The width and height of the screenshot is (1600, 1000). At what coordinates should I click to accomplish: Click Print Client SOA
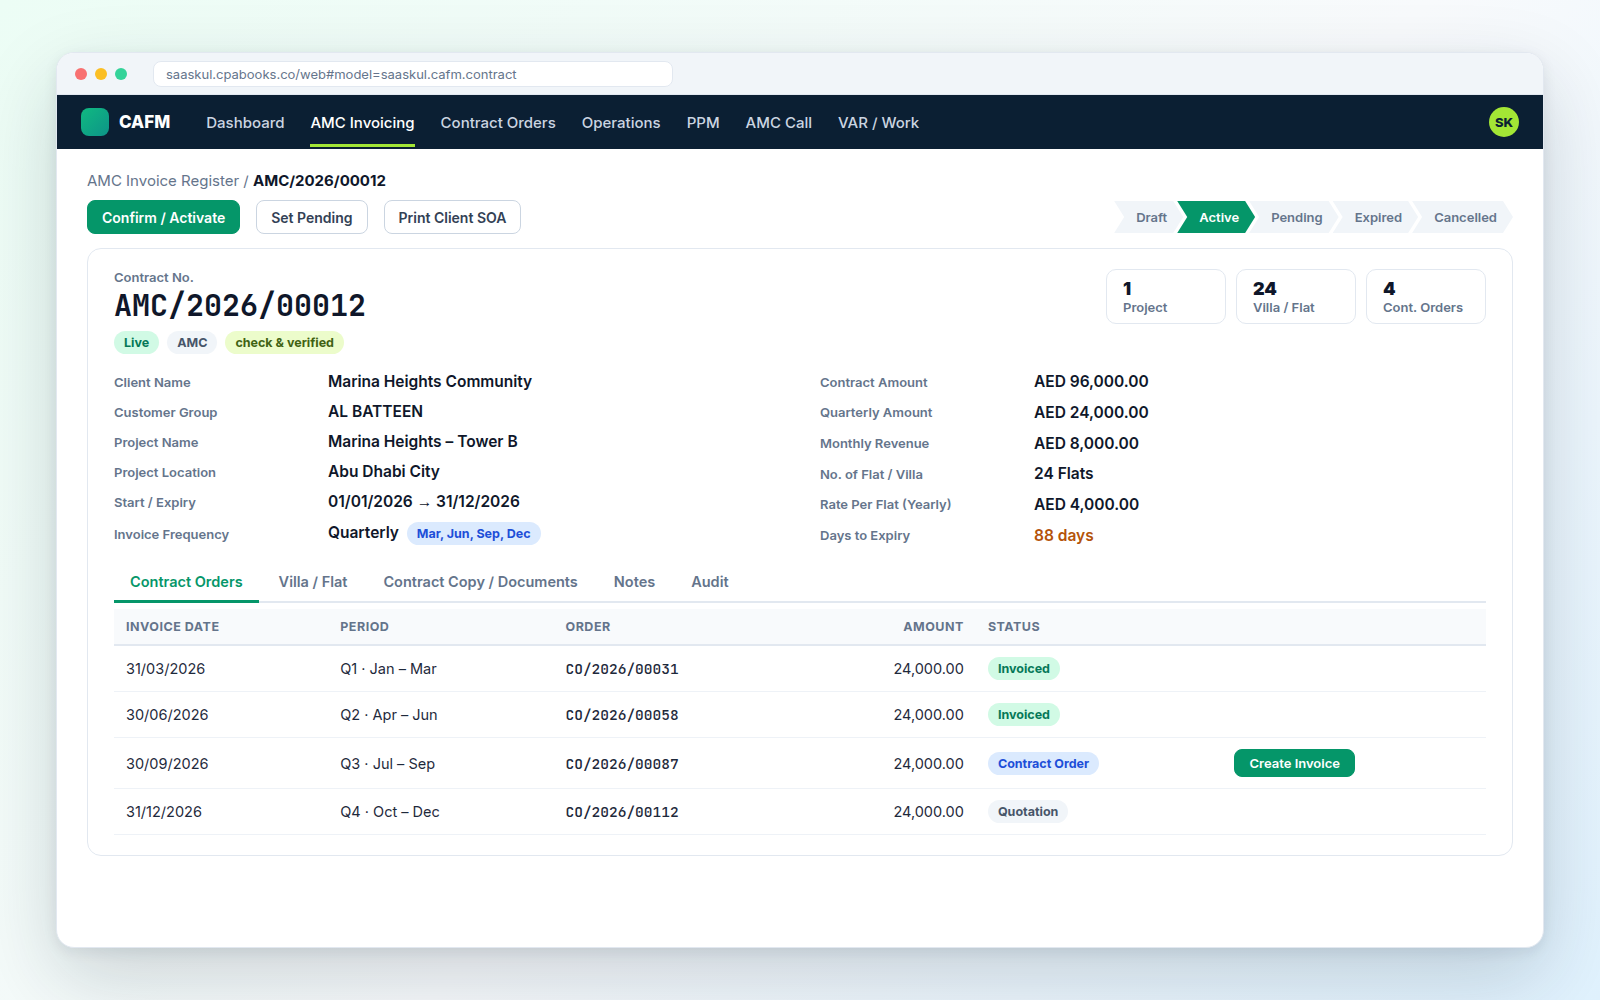452,217
